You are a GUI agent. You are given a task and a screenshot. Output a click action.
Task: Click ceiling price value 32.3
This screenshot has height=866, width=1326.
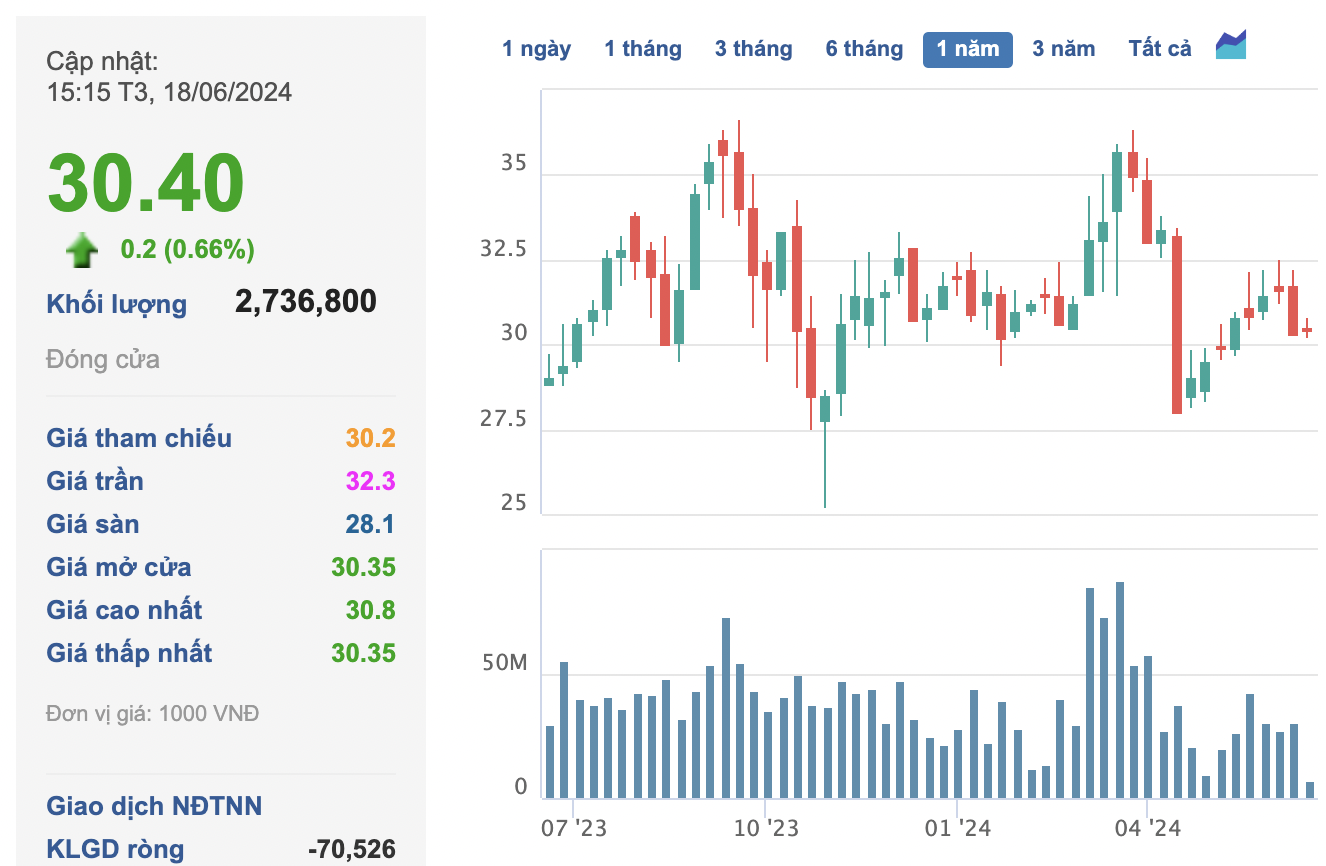(371, 481)
